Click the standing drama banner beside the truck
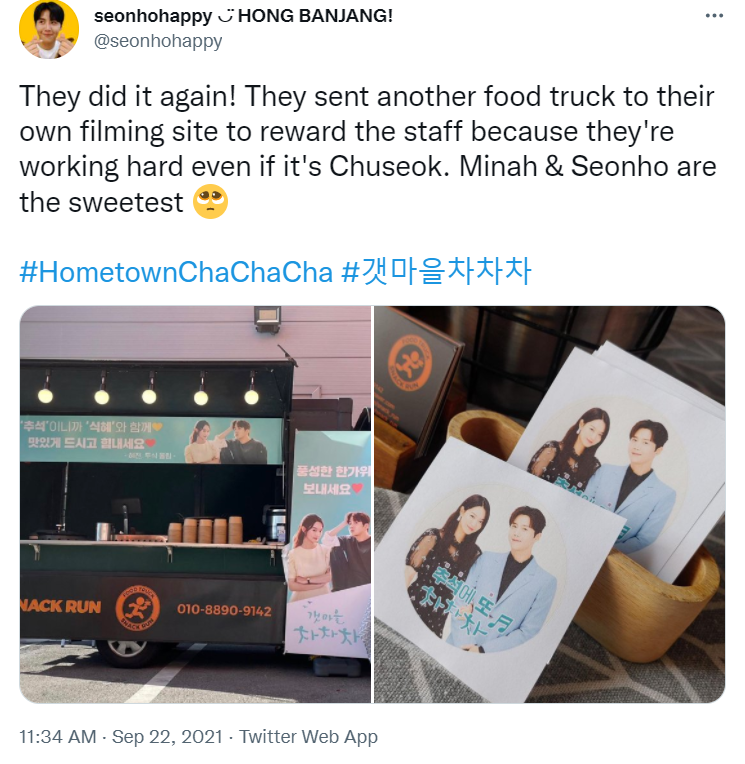This screenshot has width=745, height=764. coord(327,545)
